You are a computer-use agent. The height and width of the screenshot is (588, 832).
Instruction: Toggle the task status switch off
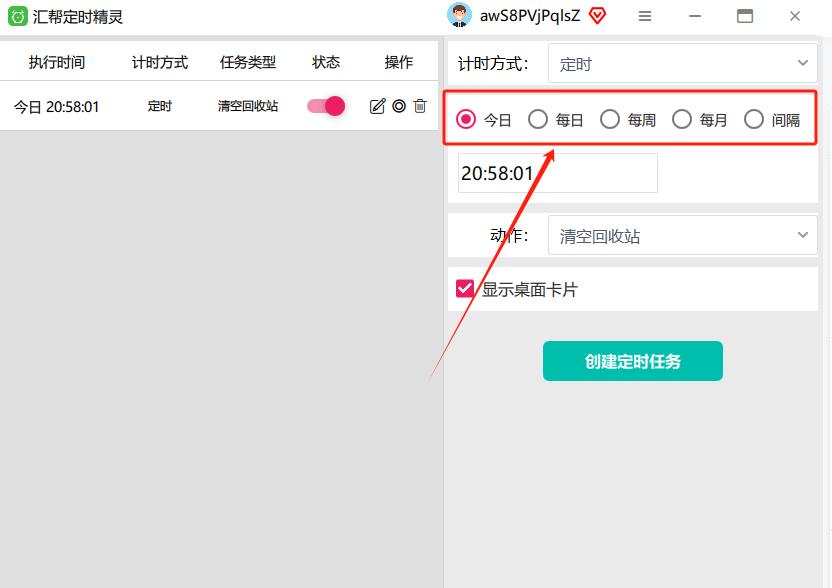coord(324,105)
